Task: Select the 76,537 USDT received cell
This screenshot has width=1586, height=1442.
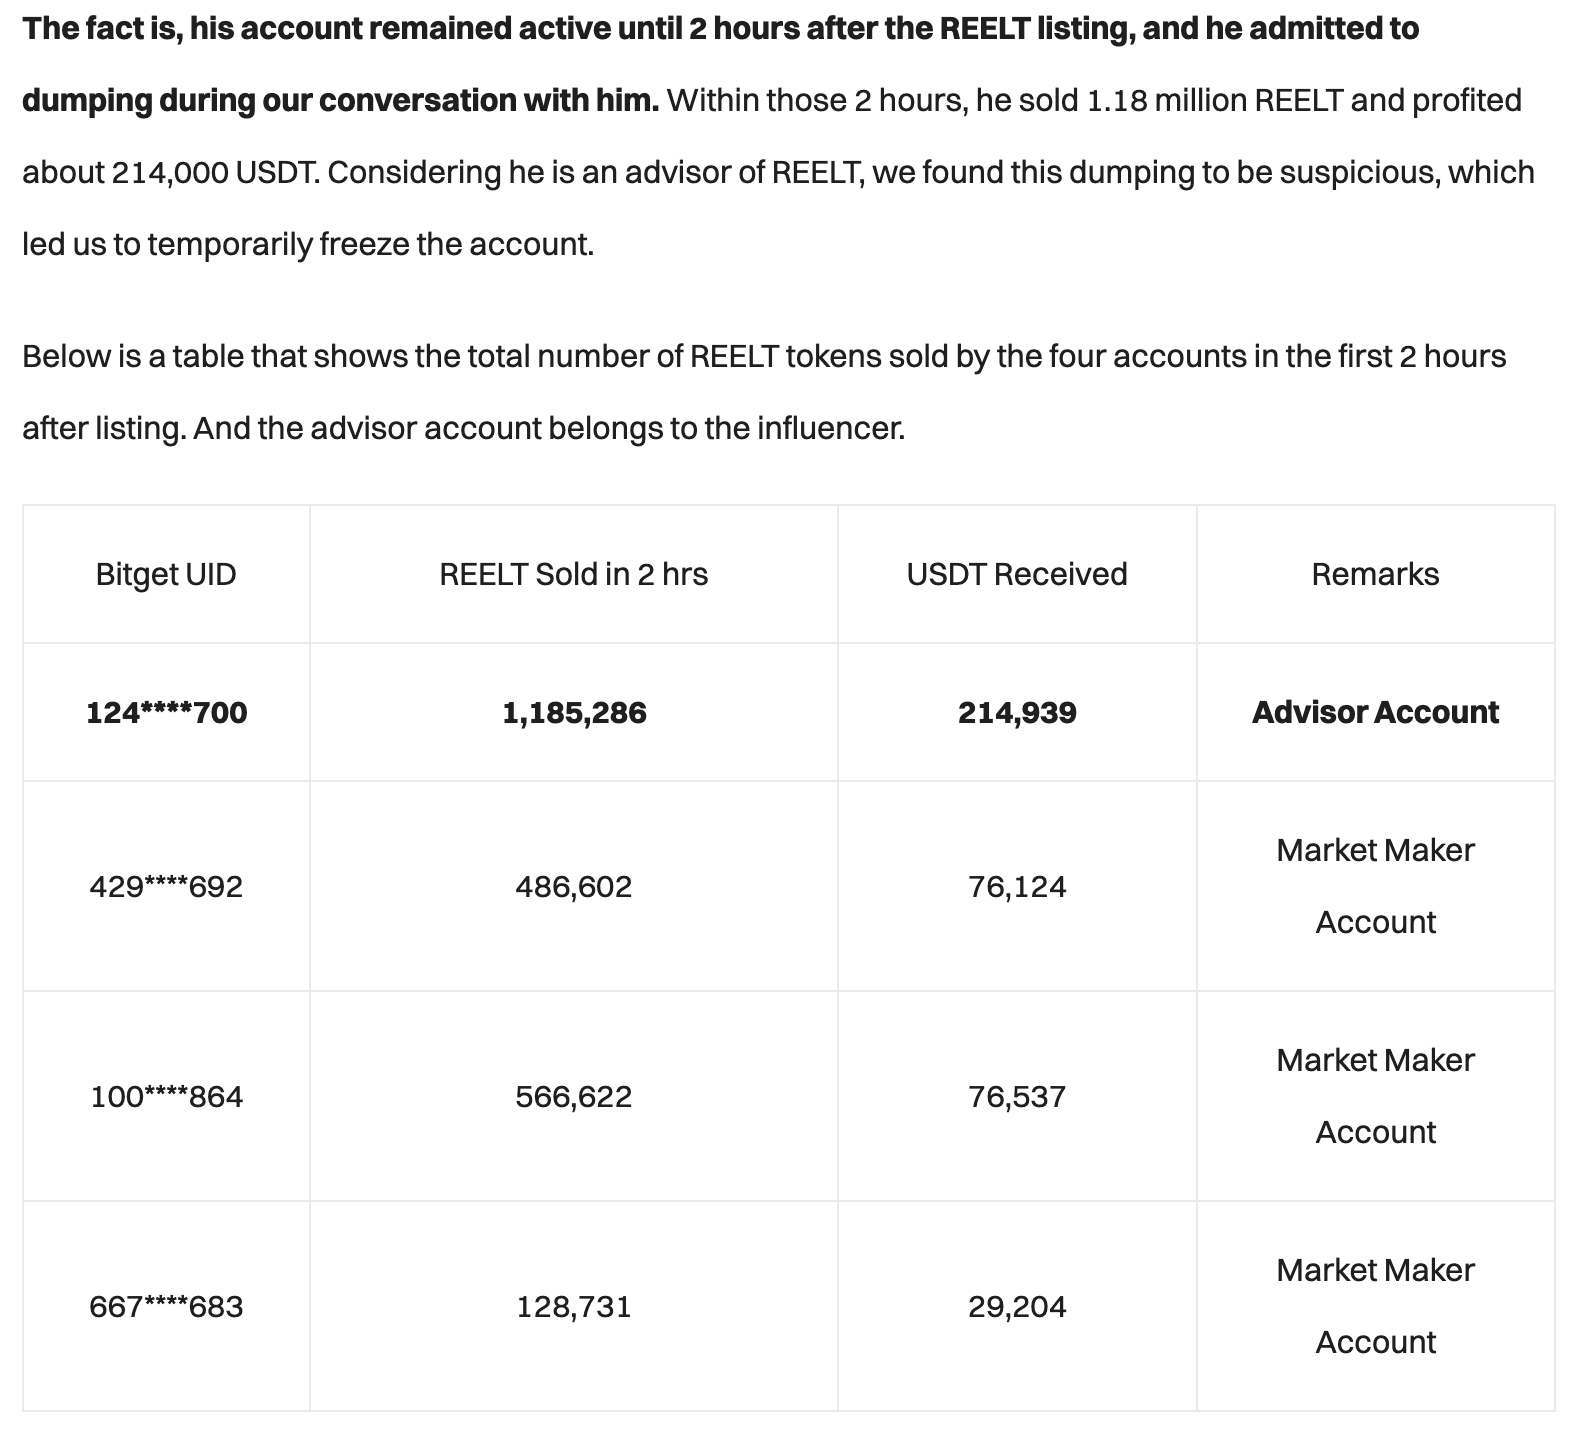Action: (x=1017, y=1096)
